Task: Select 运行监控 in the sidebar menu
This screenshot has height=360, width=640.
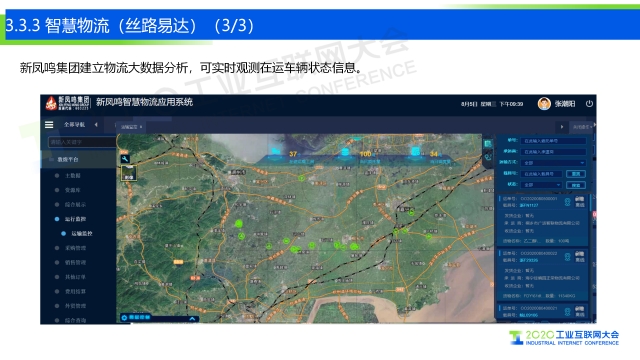Action: (75, 219)
